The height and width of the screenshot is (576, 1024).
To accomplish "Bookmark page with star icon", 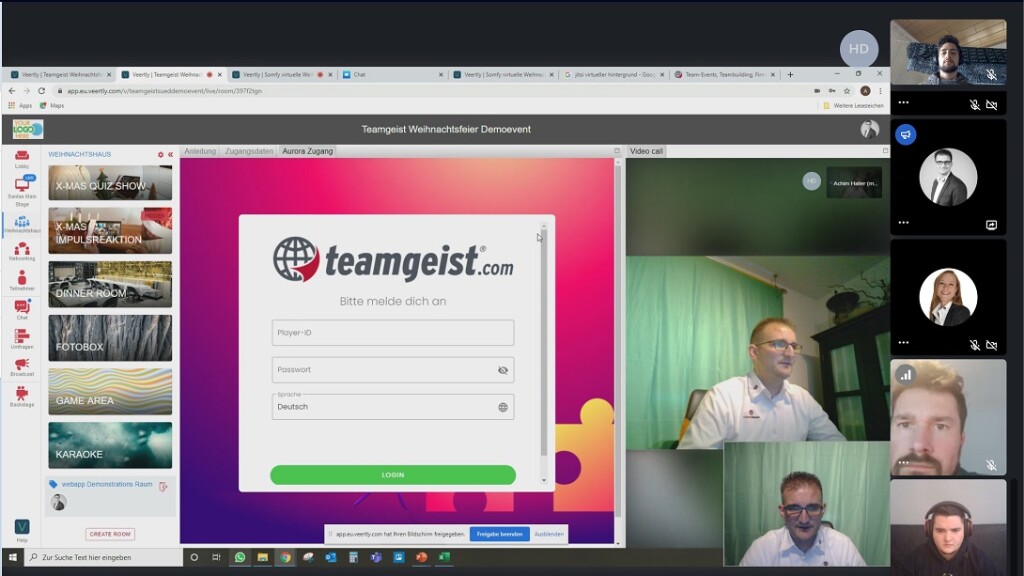I will tap(847, 91).
